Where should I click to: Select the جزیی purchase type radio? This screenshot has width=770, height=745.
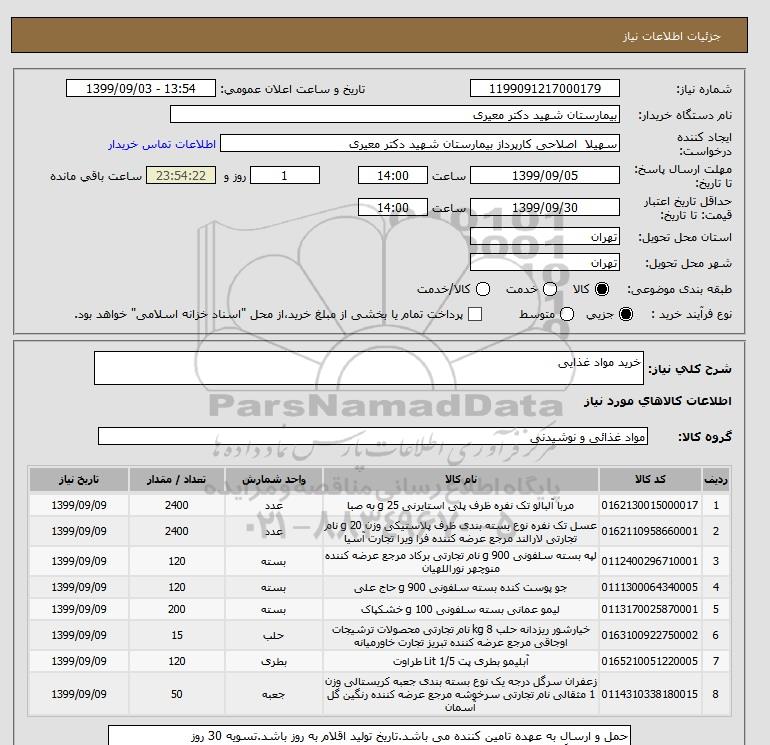coord(626,314)
